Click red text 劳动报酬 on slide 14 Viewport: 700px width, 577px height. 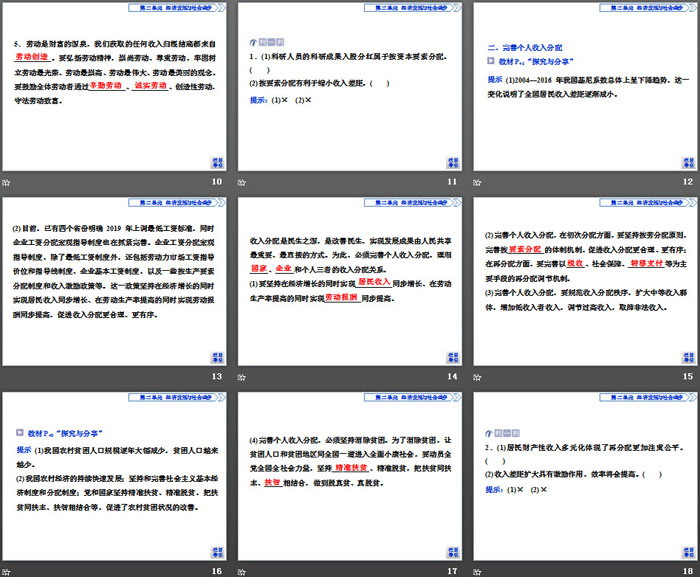pos(341,297)
